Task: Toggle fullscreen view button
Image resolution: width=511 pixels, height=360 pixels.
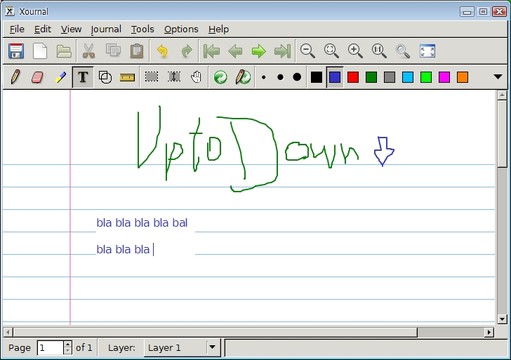Action: point(427,51)
